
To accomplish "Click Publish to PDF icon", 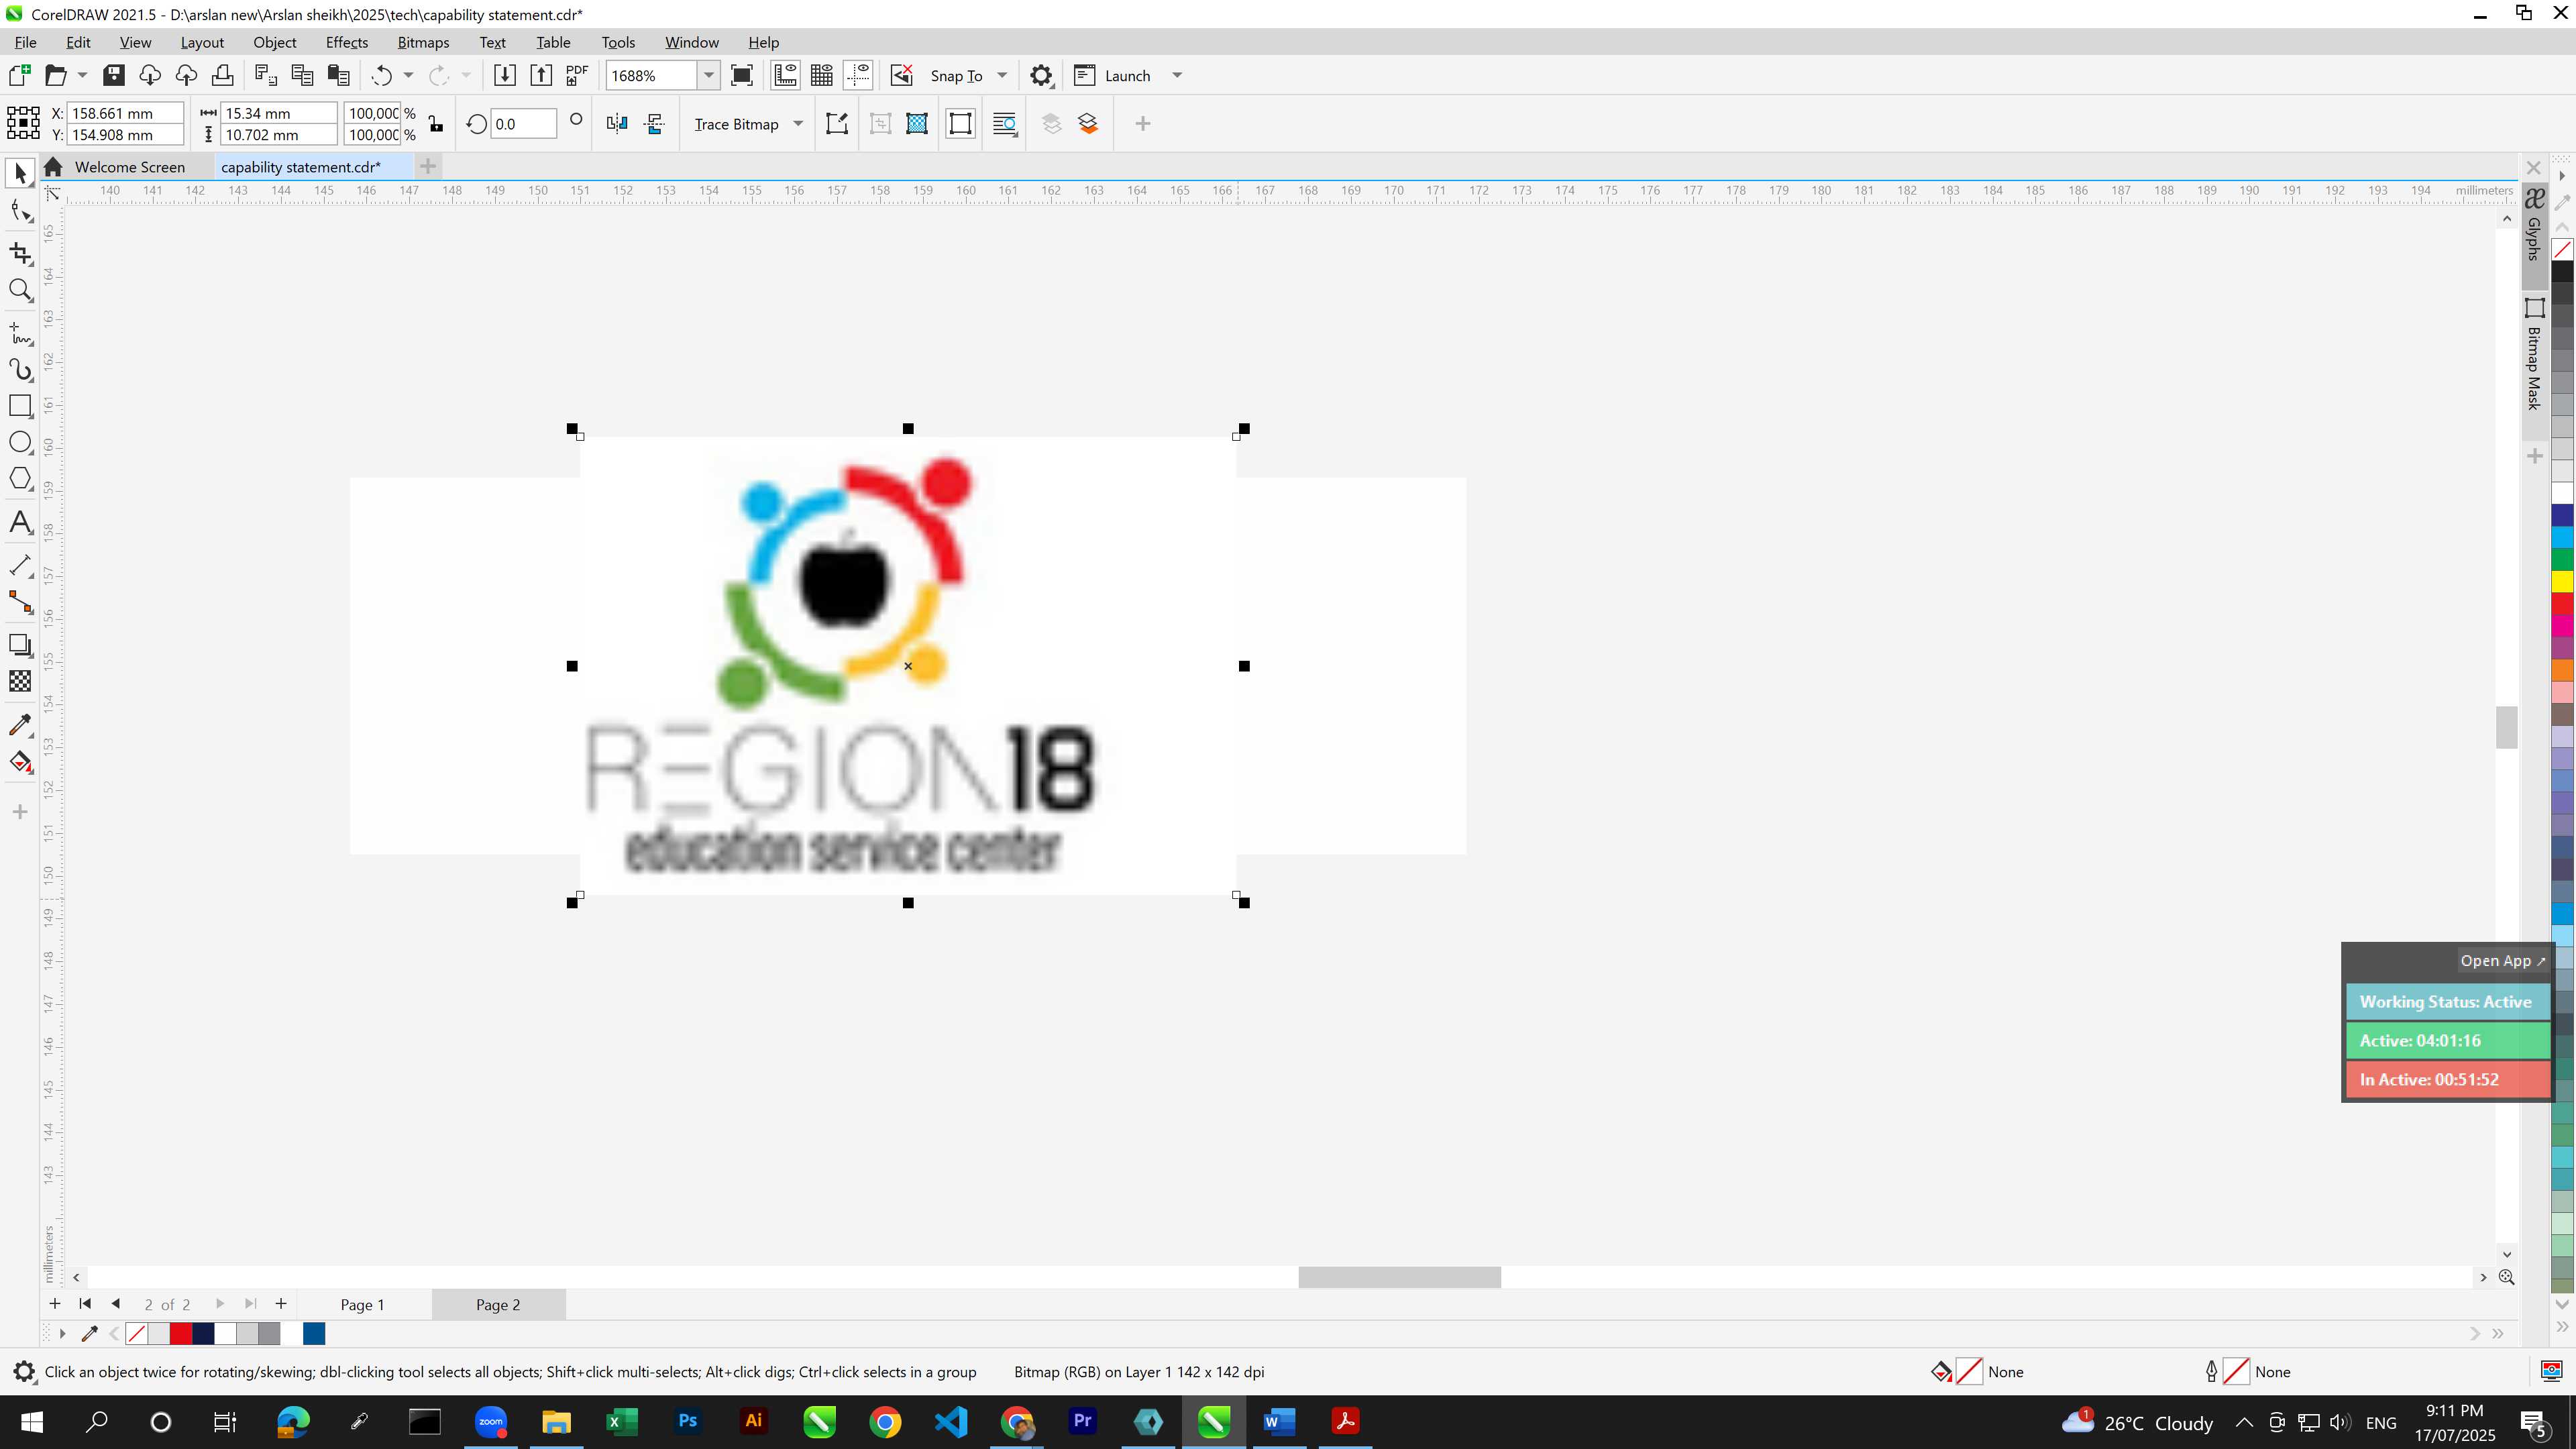I will (x=577, y=76).
